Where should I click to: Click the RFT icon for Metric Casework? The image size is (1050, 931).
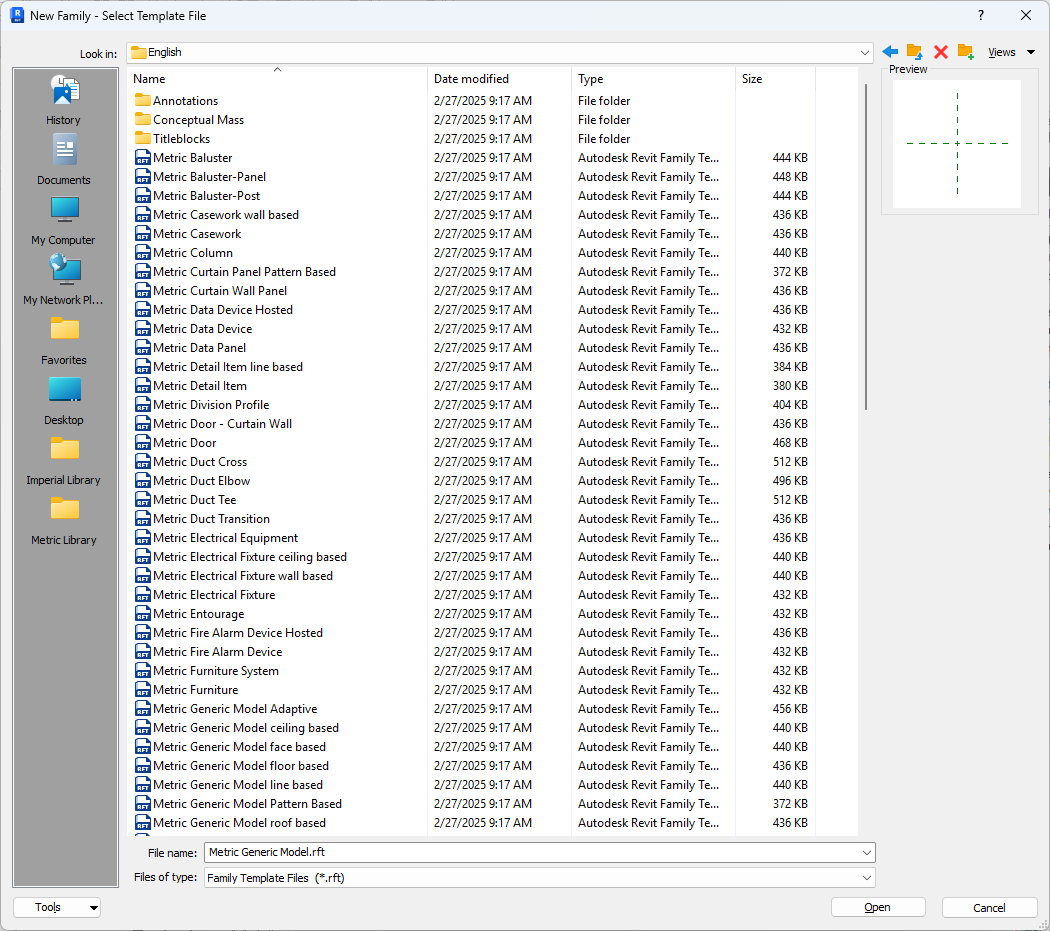[143, 234]
